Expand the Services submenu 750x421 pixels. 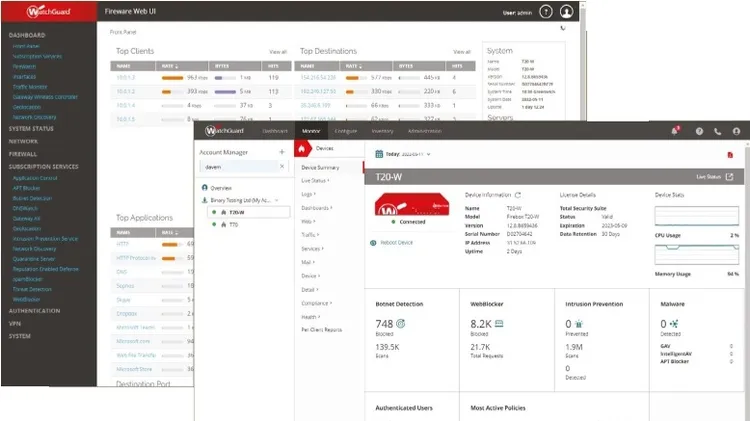[x=312, y=249]
